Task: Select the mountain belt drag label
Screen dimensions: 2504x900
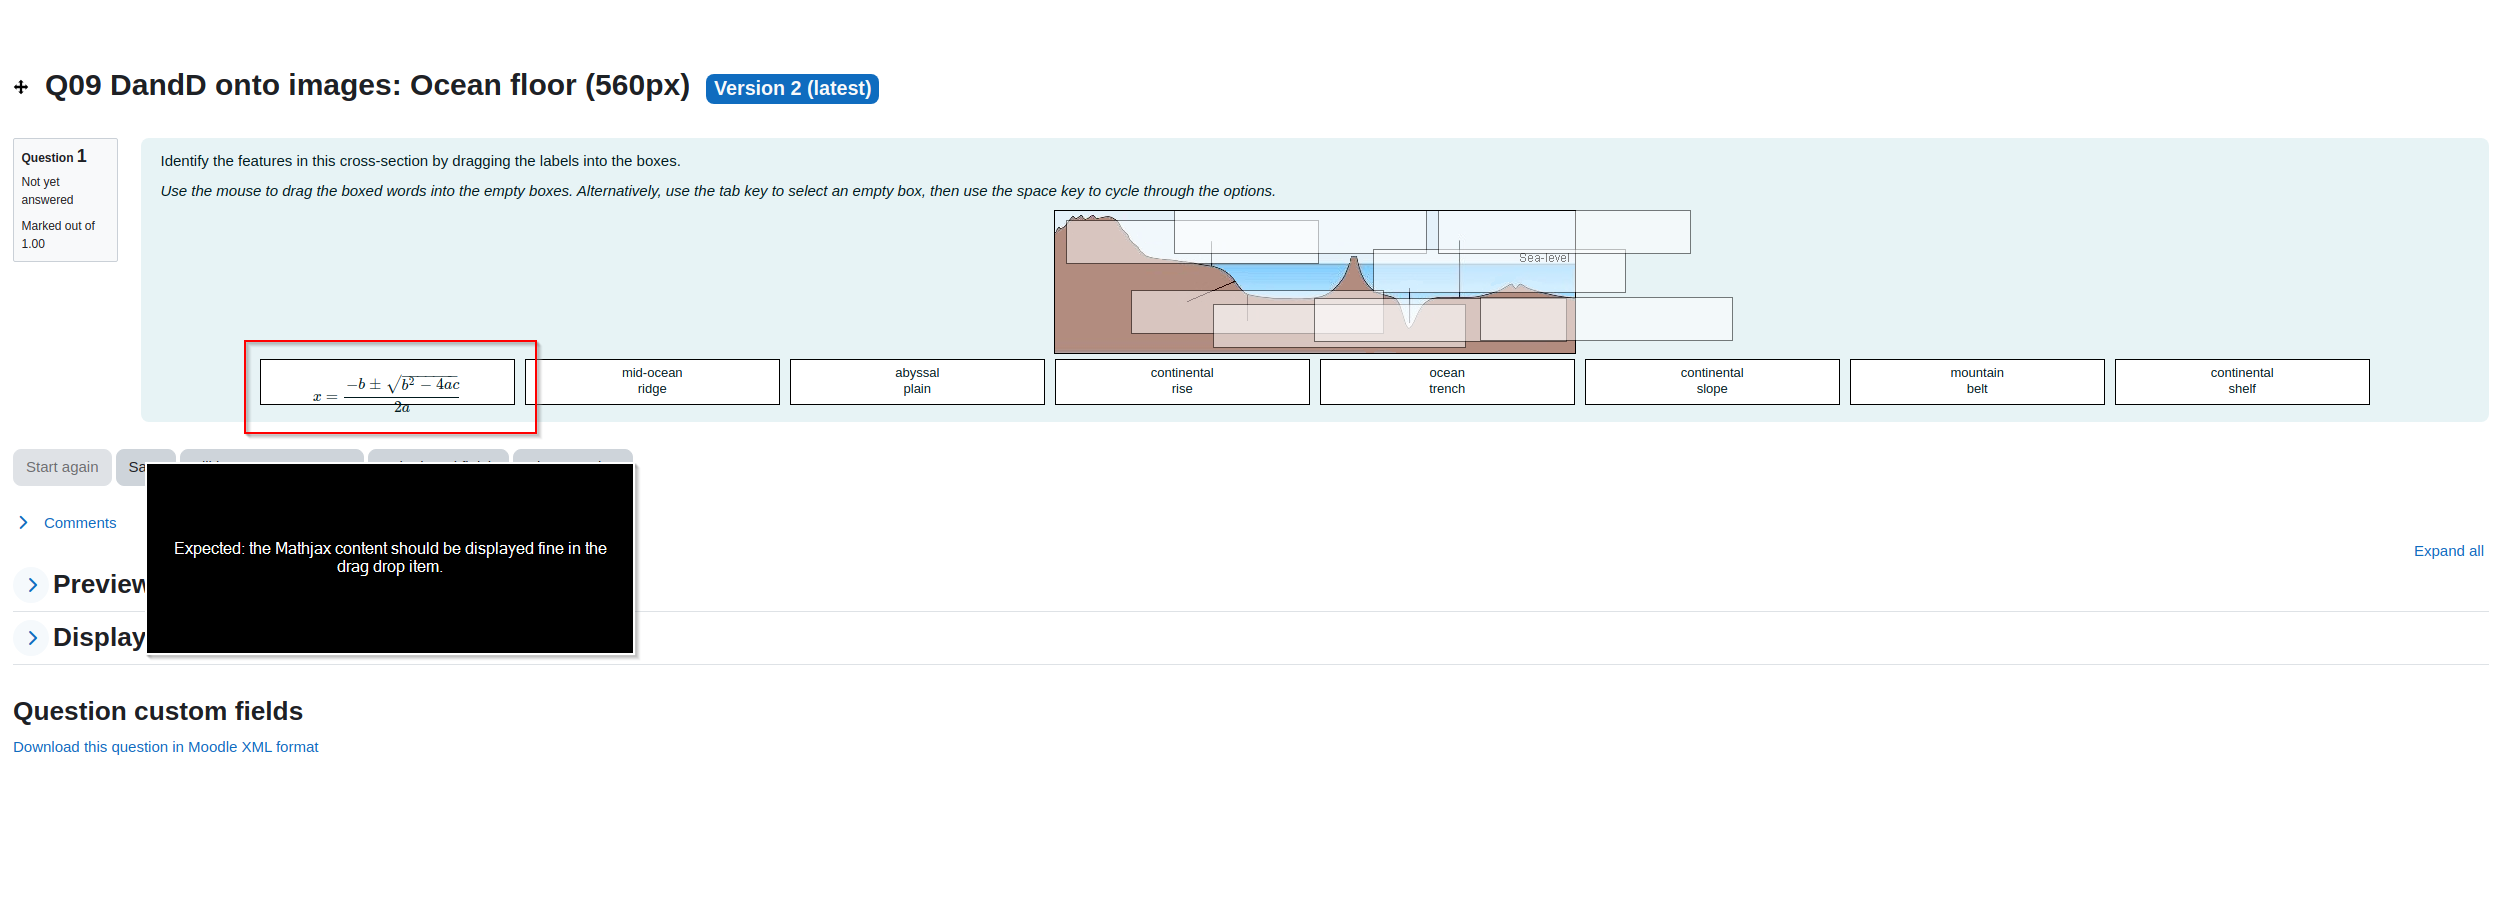Action: coord(1977,382)
